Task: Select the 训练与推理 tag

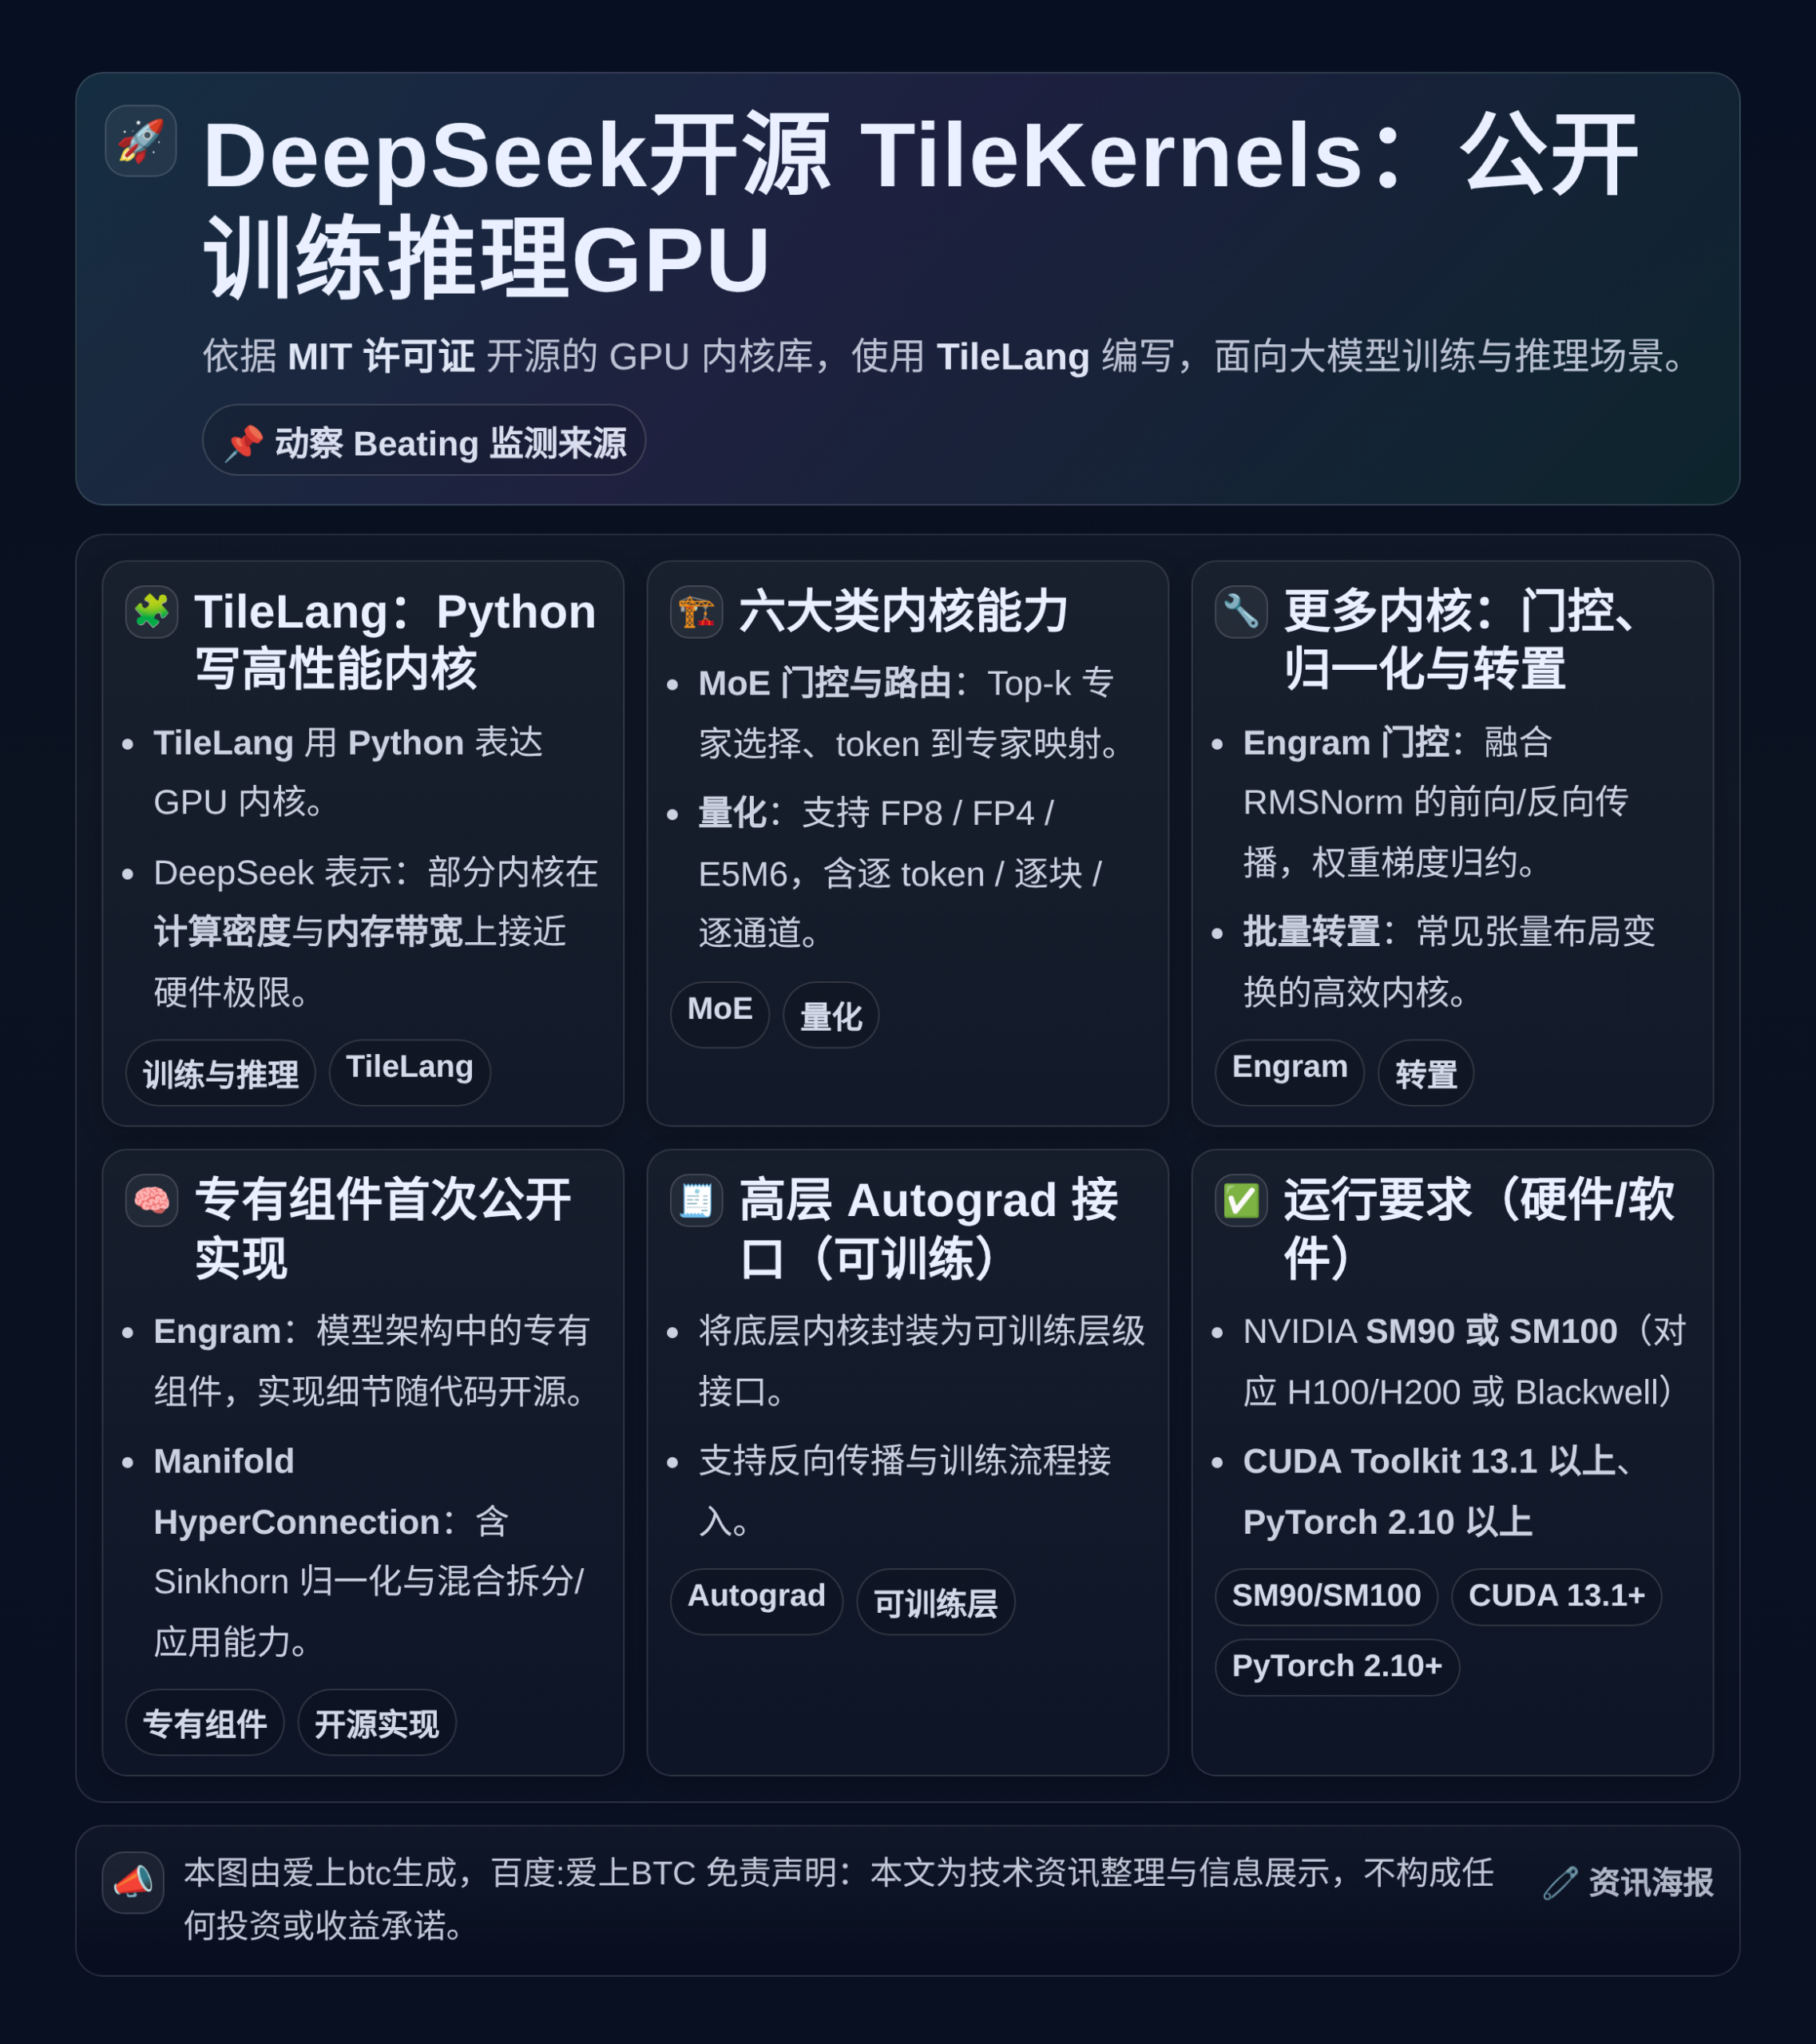Action: [220, 1073]
